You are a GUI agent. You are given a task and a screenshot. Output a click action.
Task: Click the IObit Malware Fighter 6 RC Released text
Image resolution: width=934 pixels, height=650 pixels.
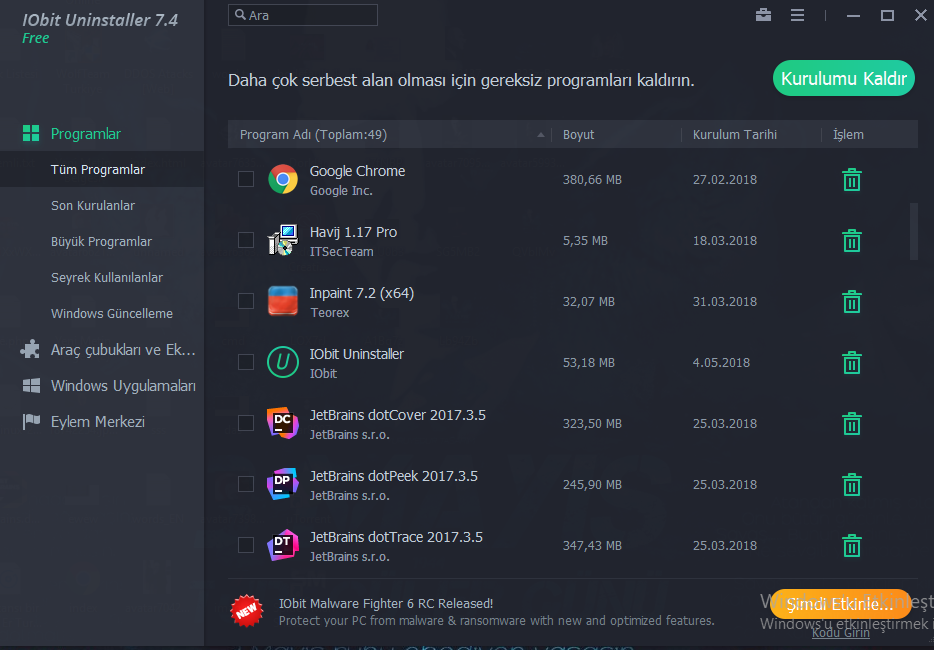[386, 604]
